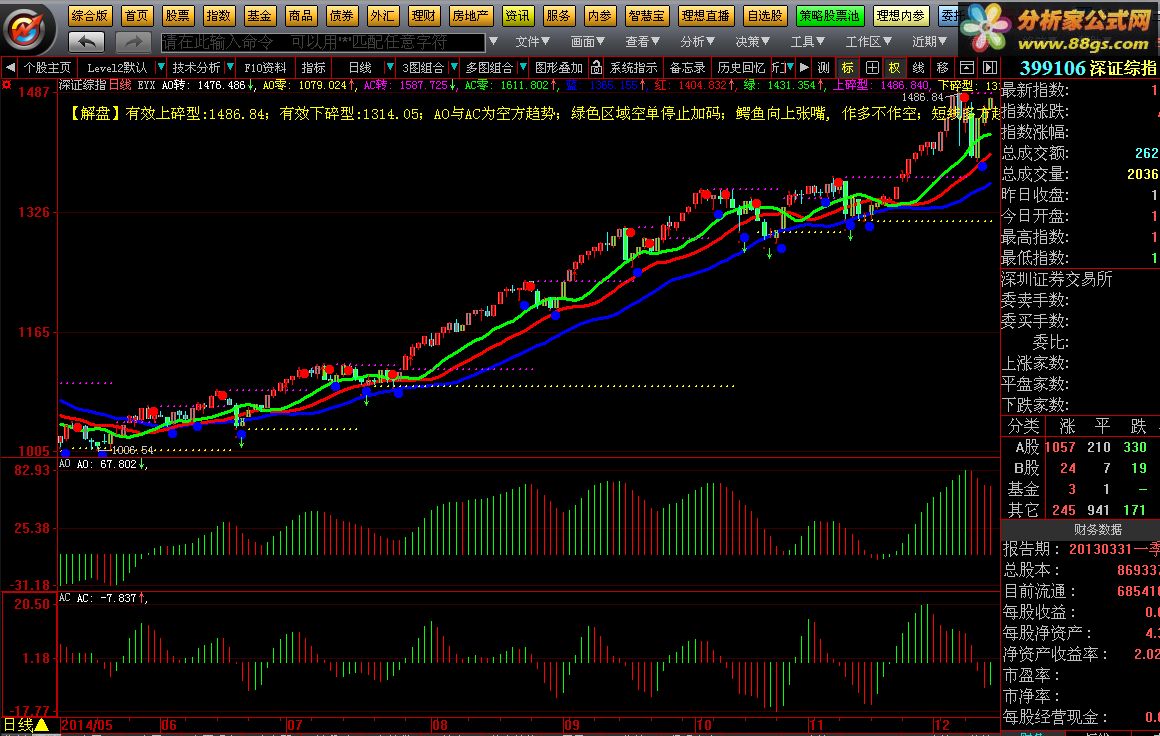The width and height of the screenshot is (1160, 736).
Task: Click the left triangle scroll icon before 个股主页
Action: point(10,67)
